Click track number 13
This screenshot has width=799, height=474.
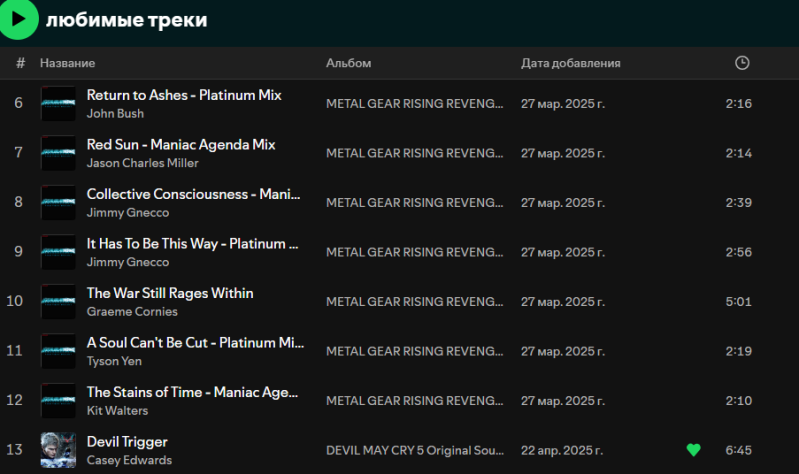tap(14, 450)
